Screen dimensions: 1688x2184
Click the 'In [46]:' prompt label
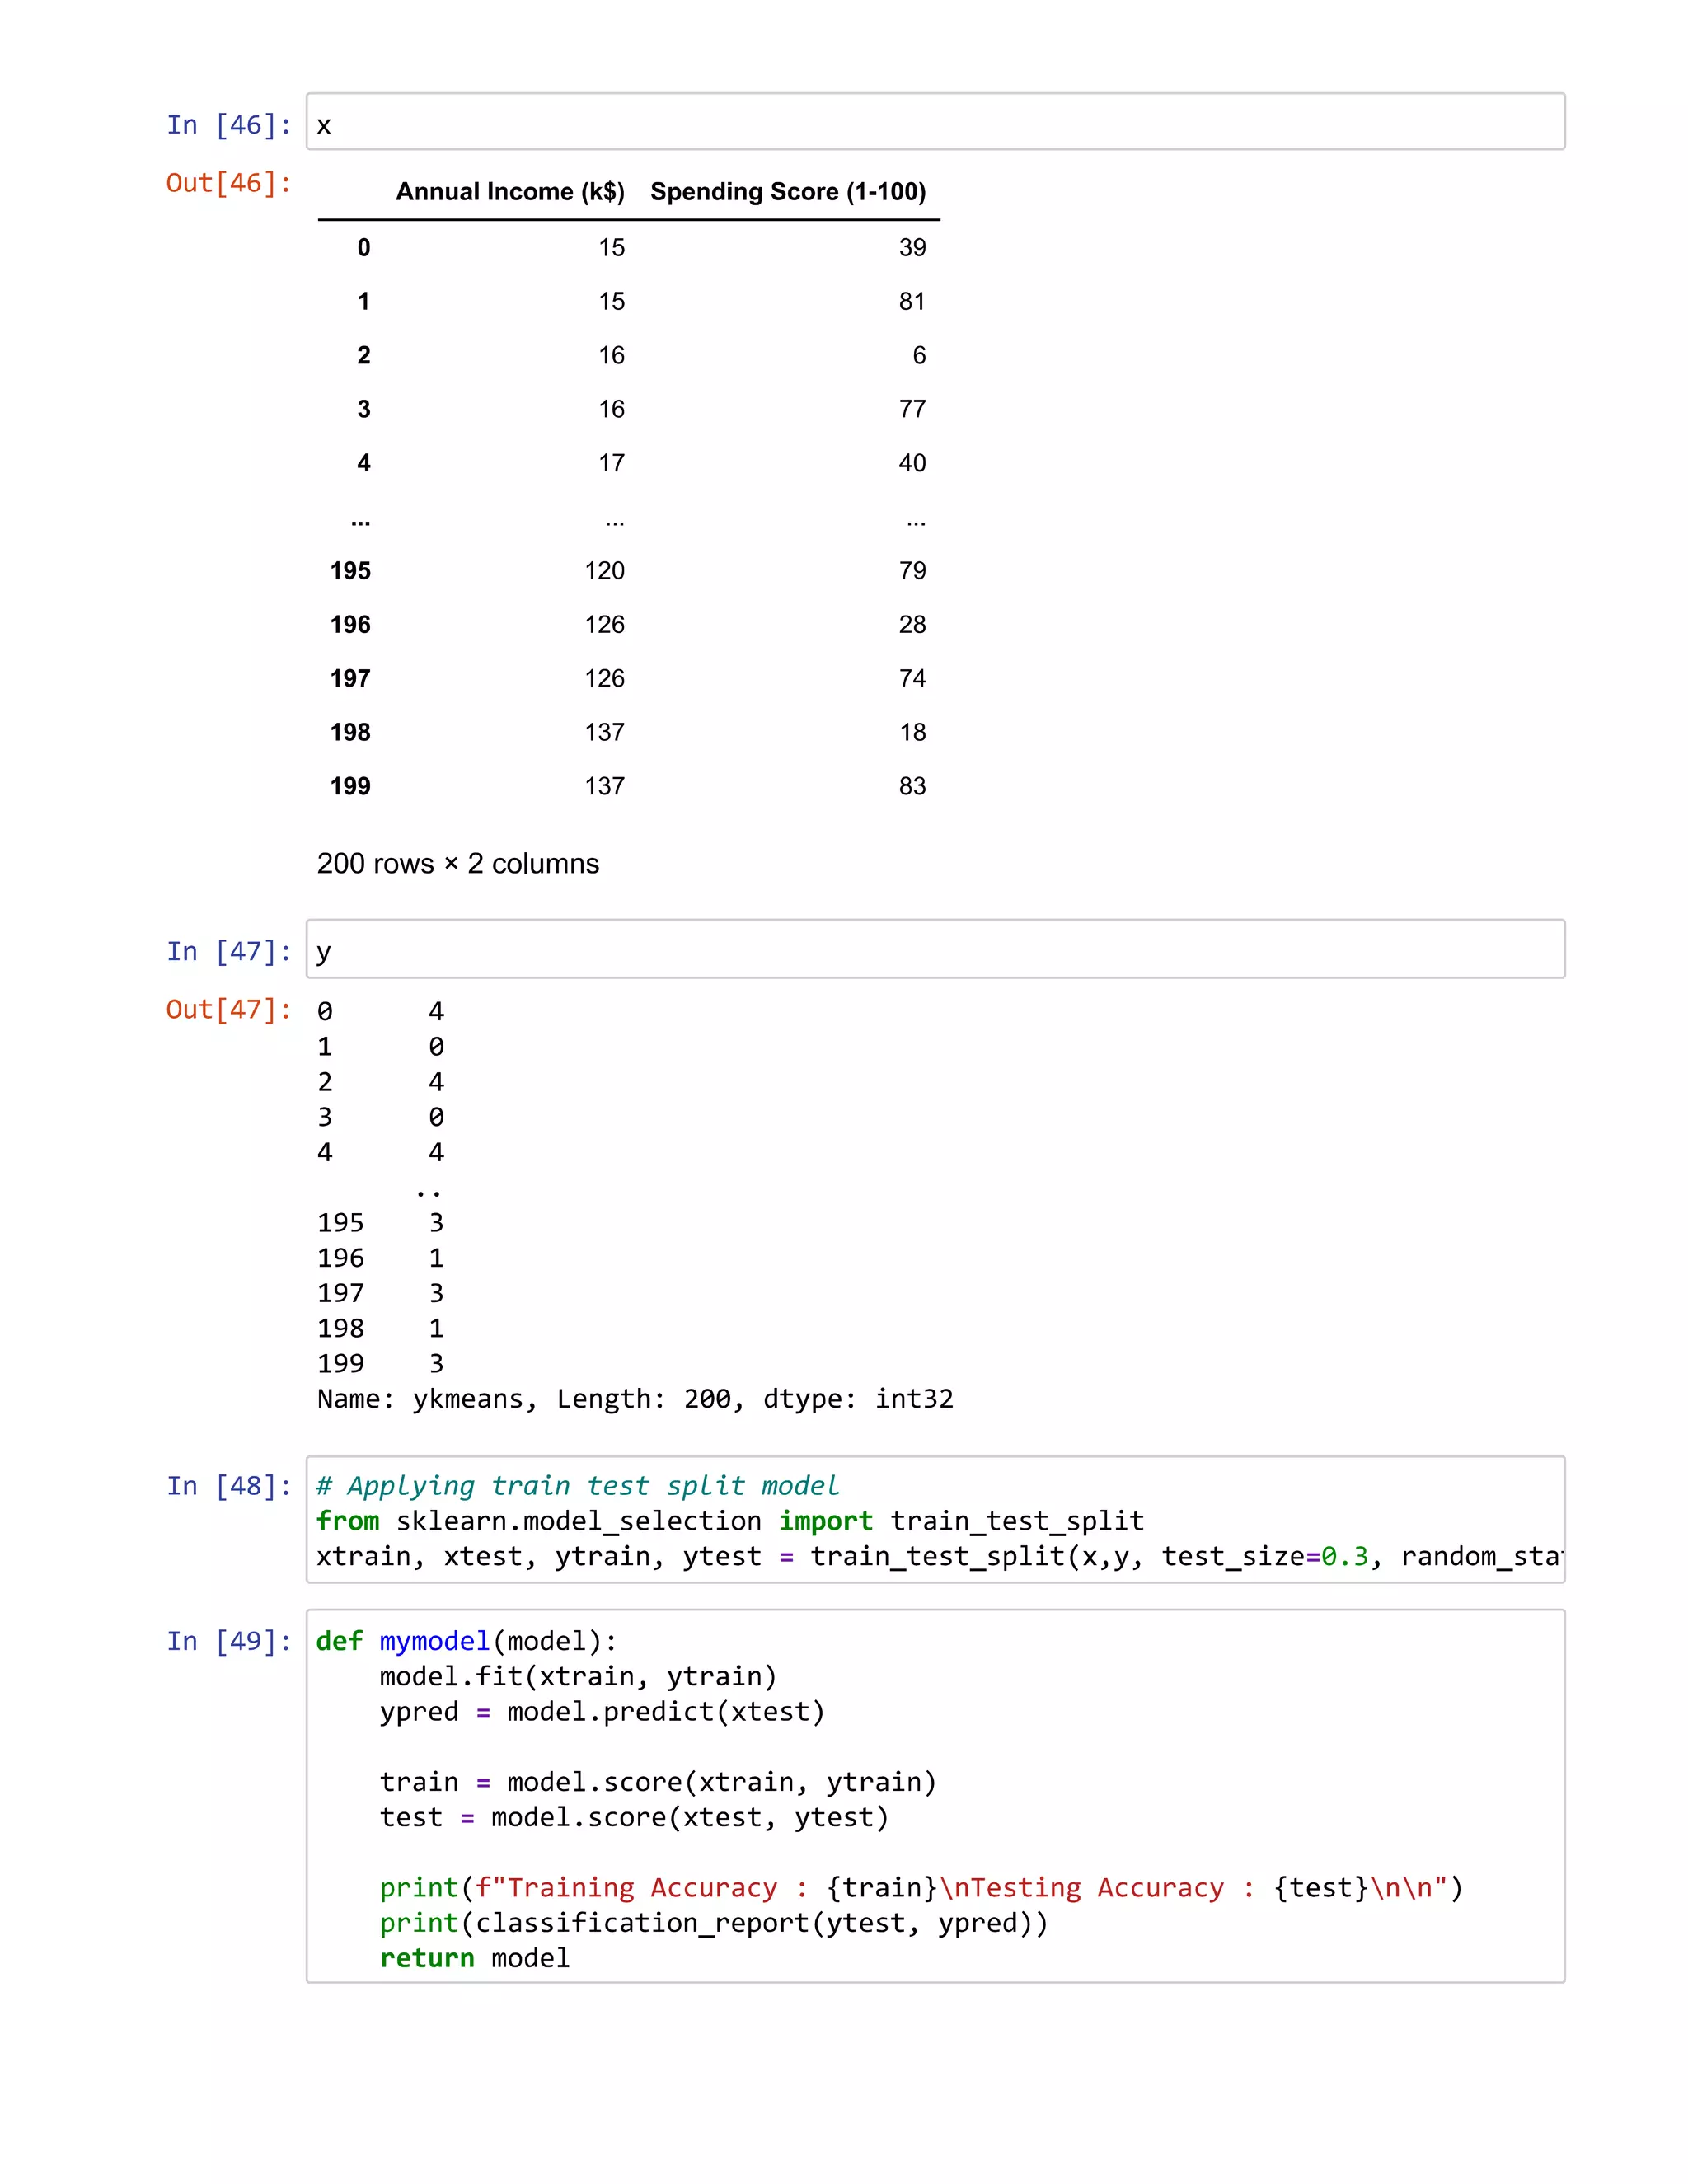(229, 125)
